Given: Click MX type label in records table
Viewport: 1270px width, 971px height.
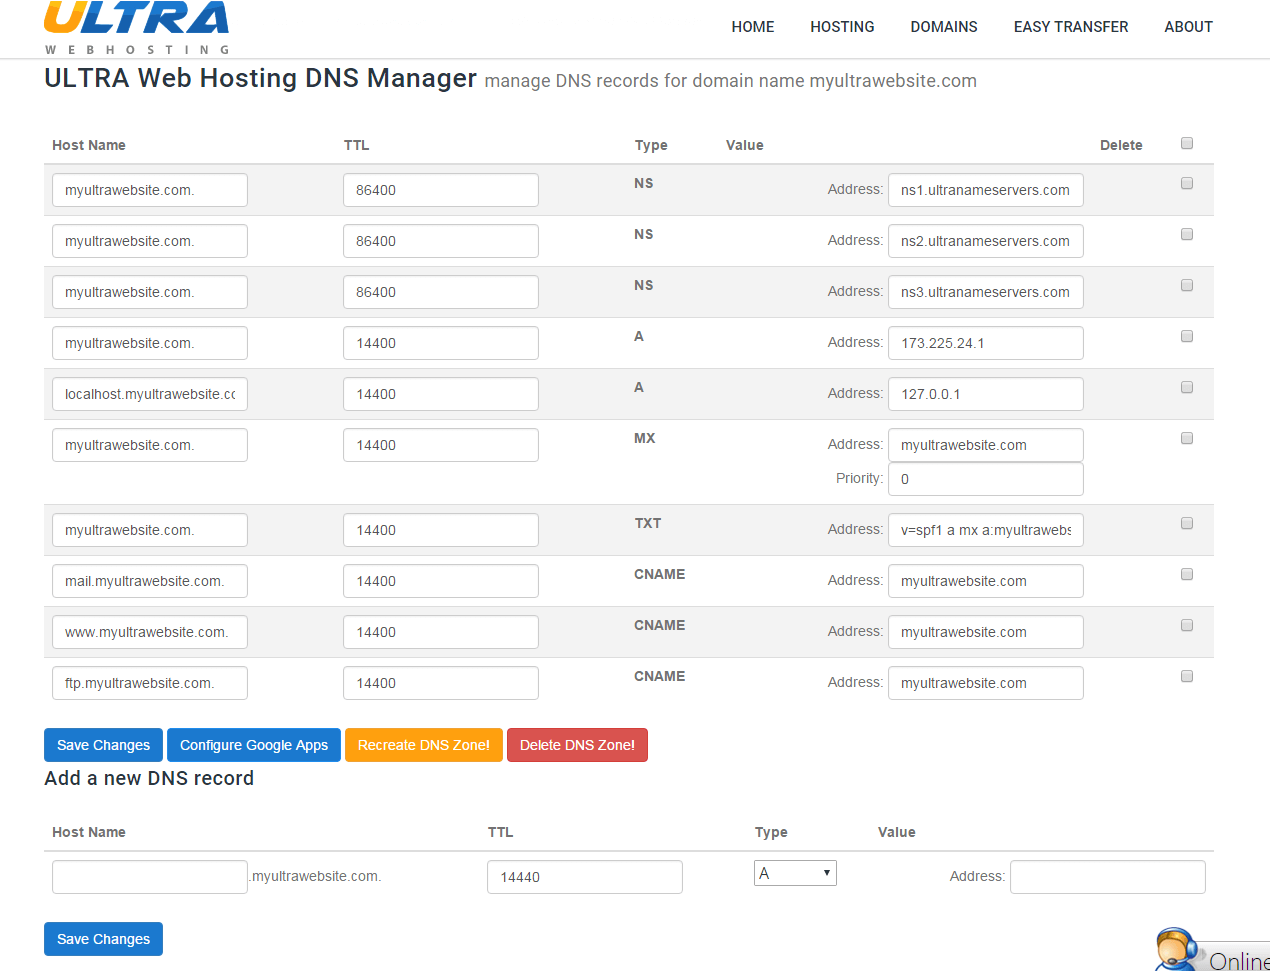Looking at the screenshot, I should pyautogui.click(x=645, y=438).
